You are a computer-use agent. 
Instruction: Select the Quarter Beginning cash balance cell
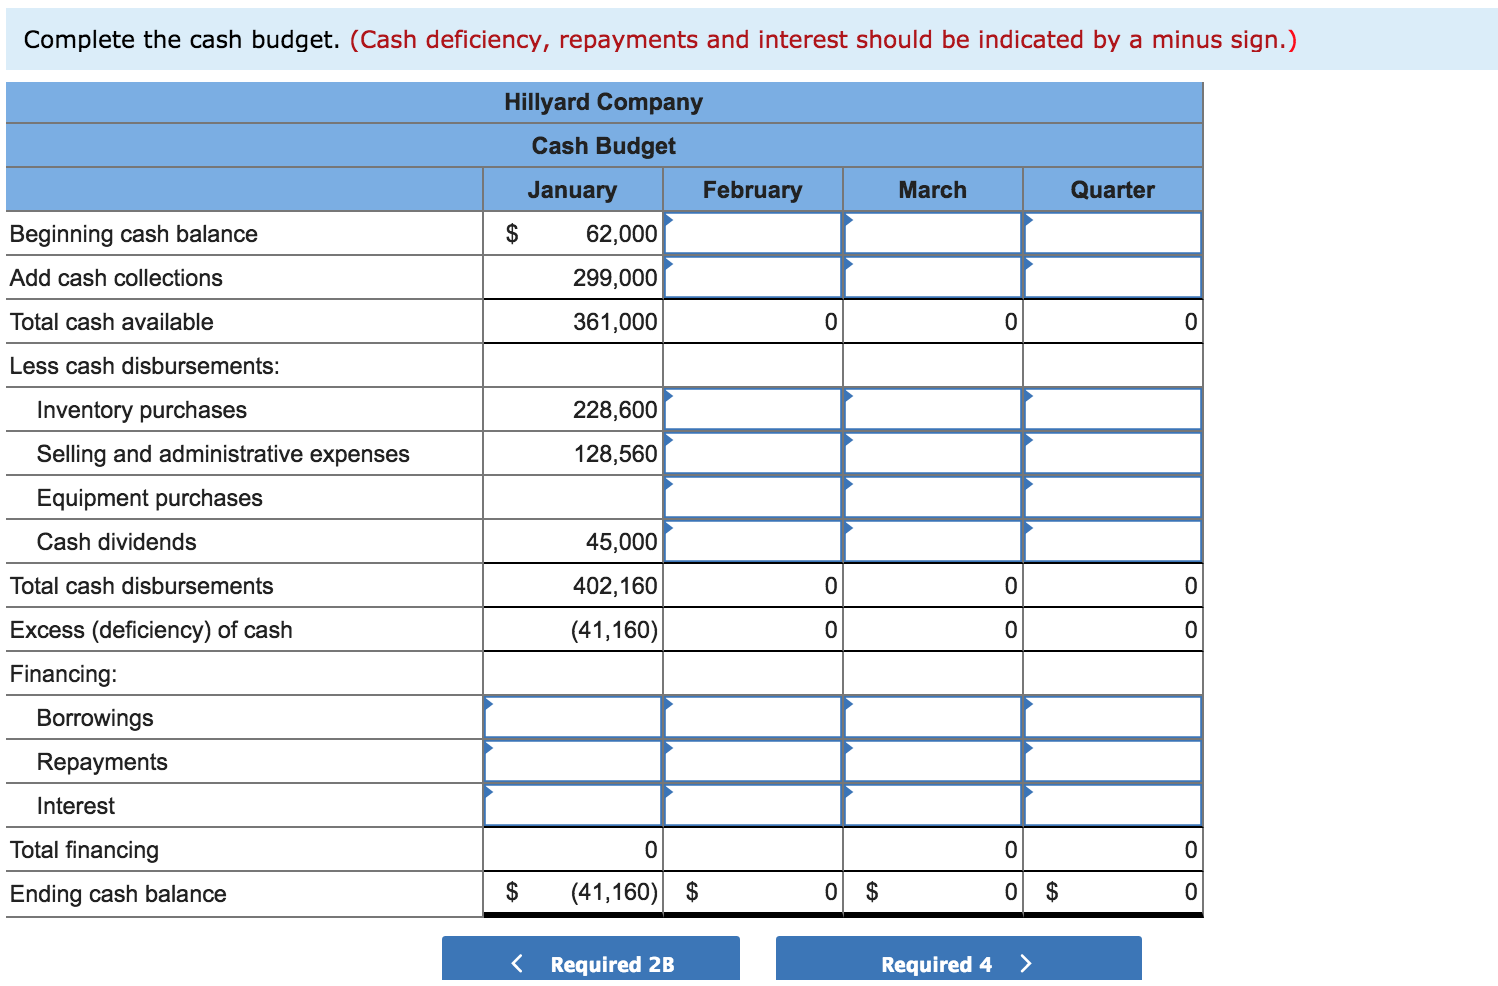tap(1112, 233)
